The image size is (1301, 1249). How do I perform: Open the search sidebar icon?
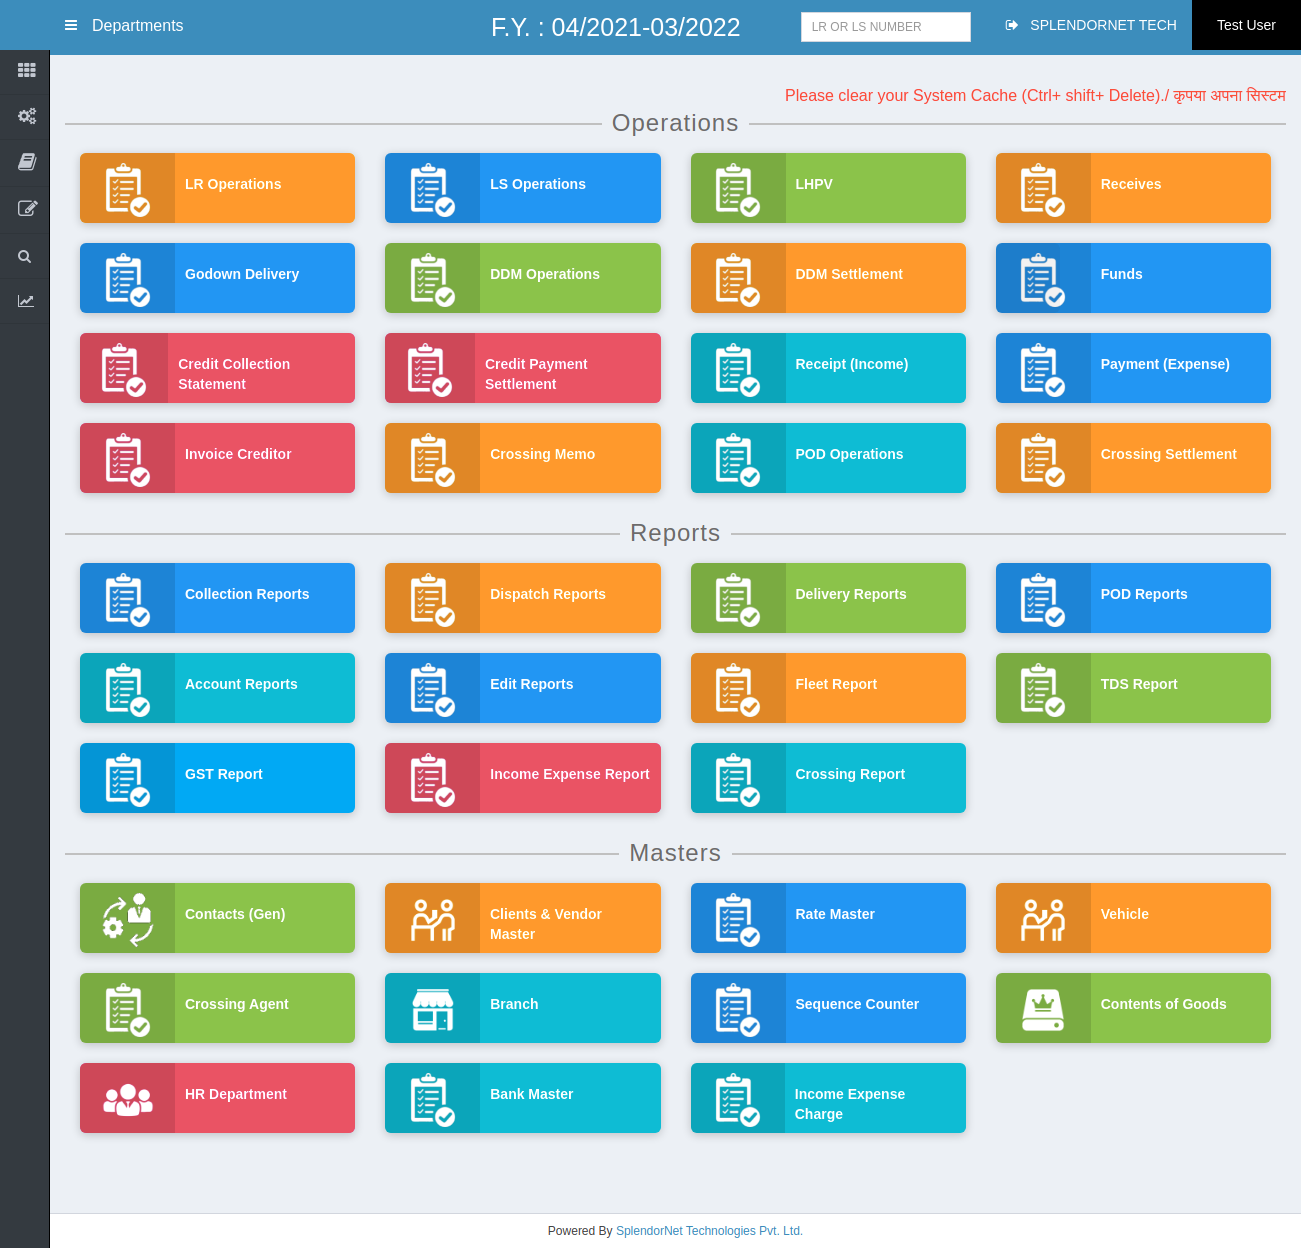[x=25, y=257]
